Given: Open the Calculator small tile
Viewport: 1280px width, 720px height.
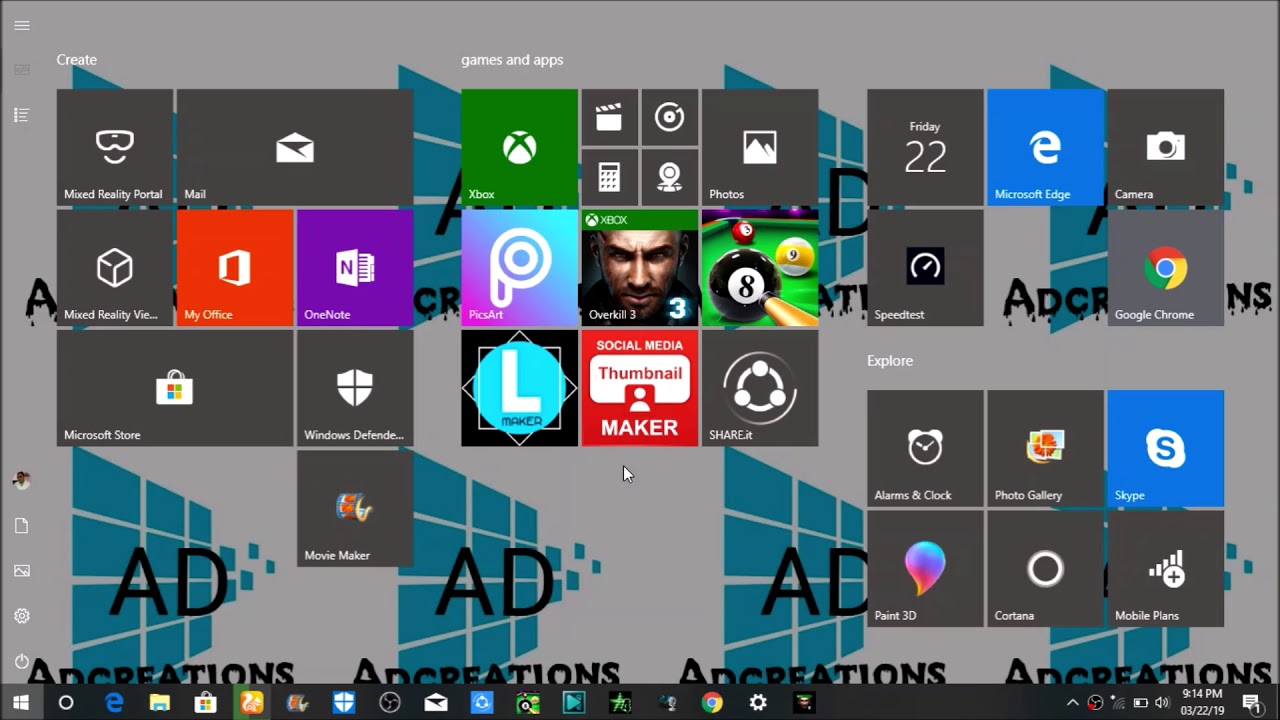Looking at the screenshot, I should click(609, 177).
